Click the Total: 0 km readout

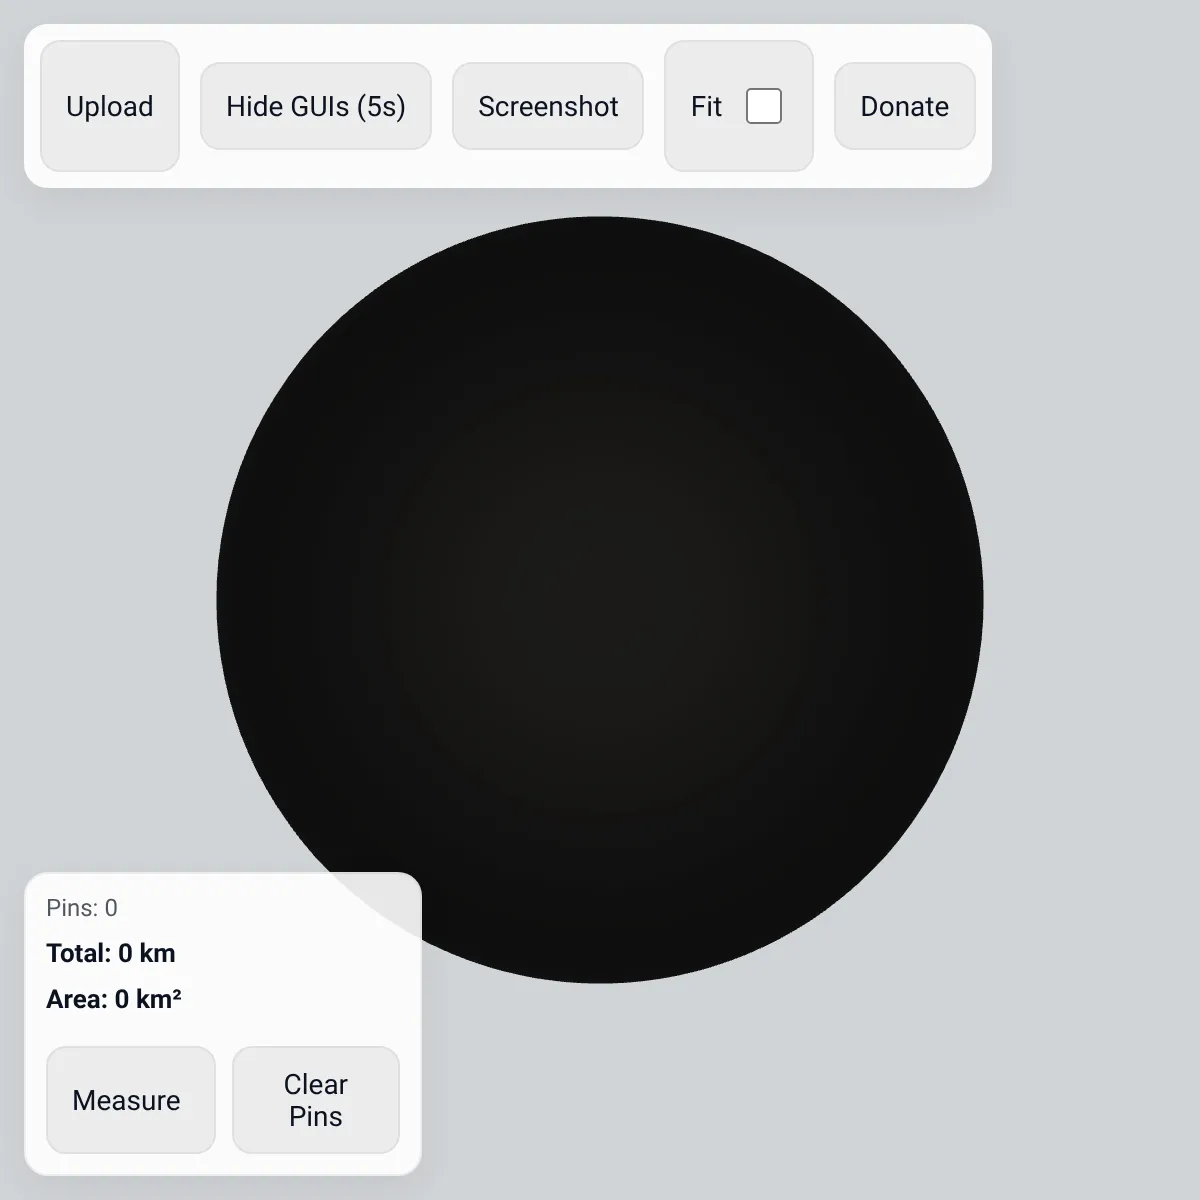[x=111, y=953]
